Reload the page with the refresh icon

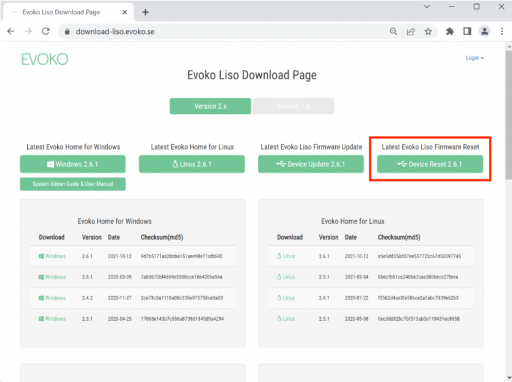pos(46,31)
